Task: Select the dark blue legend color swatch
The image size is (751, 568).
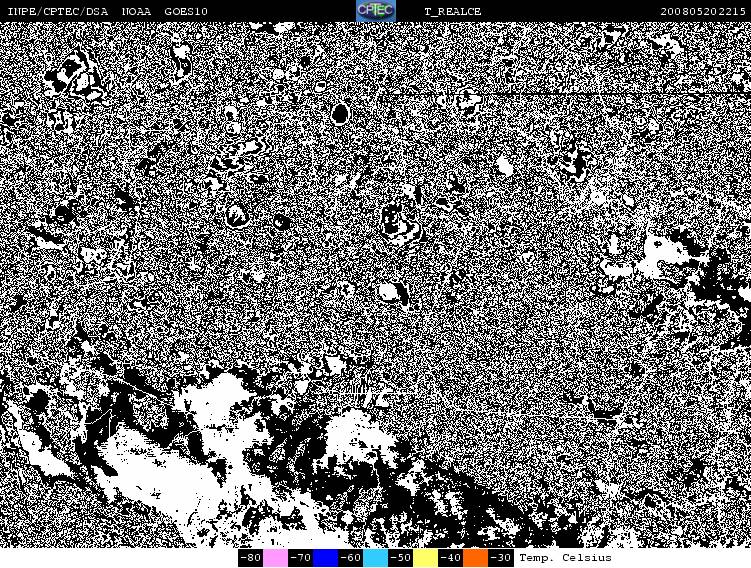Action: 325,558
